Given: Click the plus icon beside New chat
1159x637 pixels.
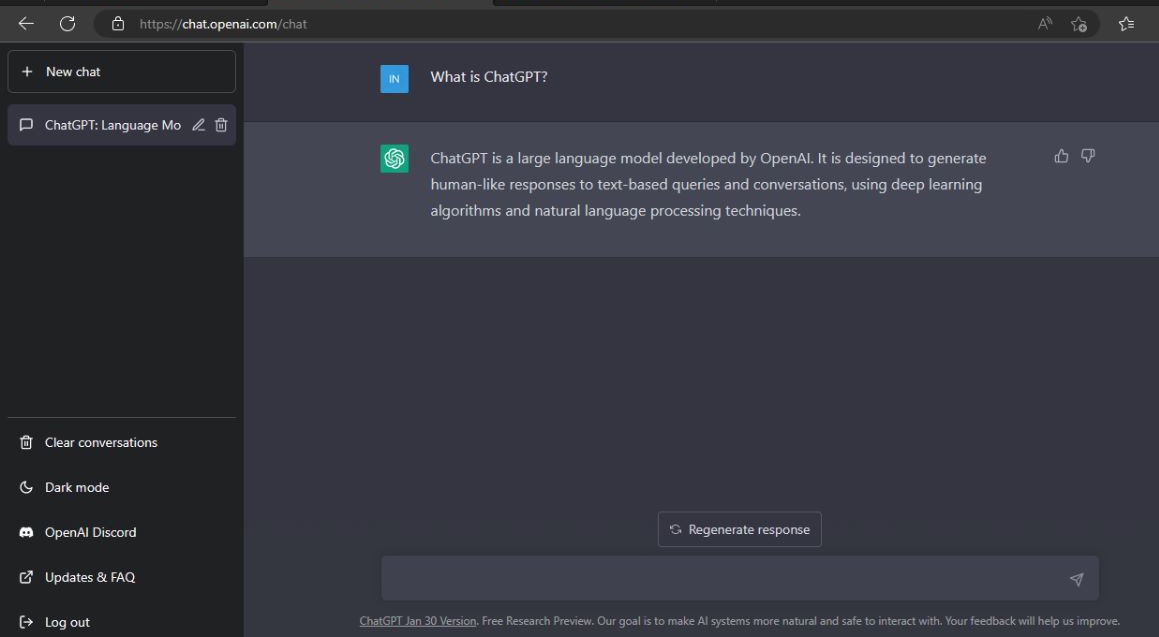Looking at the screenshot, I should pos(27,72).
